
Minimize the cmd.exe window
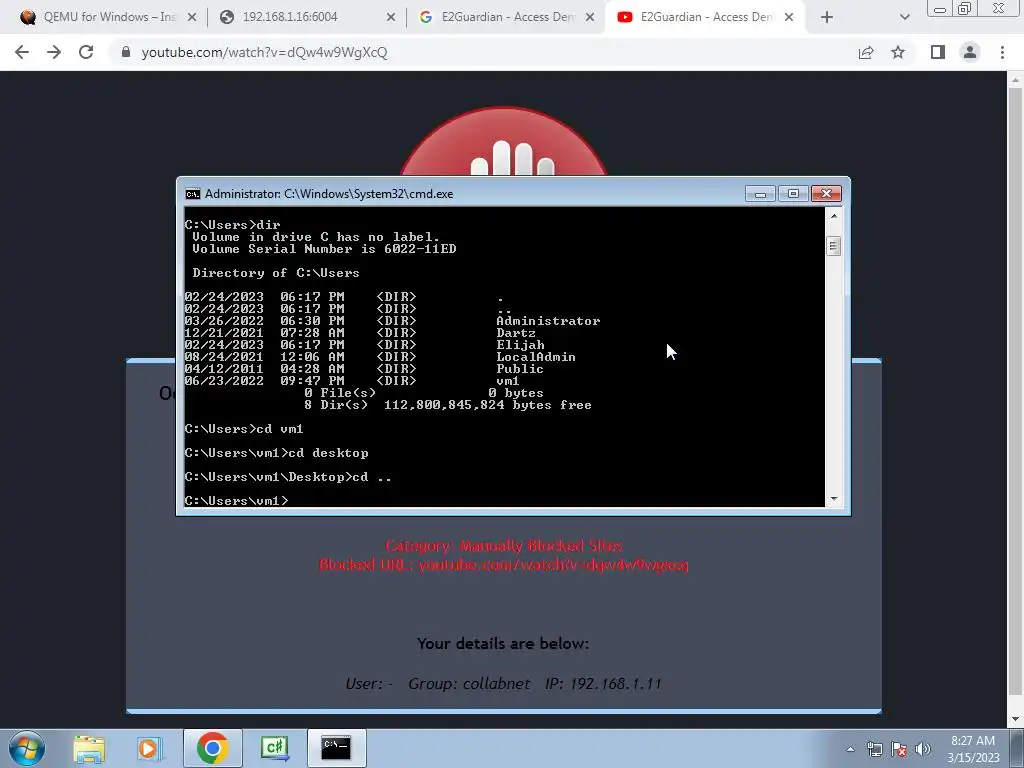[760, 194]
